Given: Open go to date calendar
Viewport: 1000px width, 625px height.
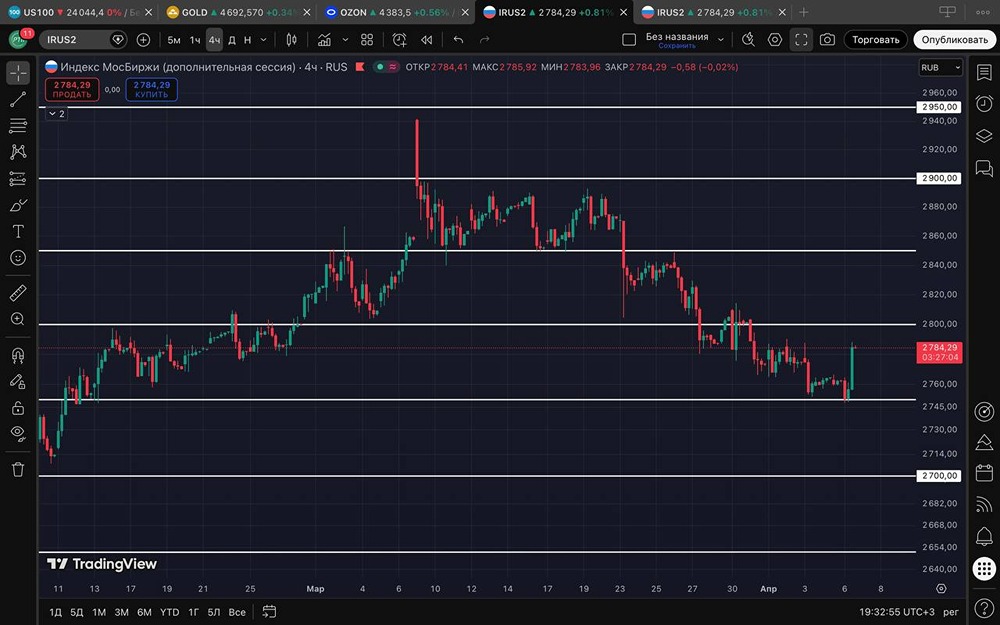Looking at the screenshot, I should click(x=270, y=612).
